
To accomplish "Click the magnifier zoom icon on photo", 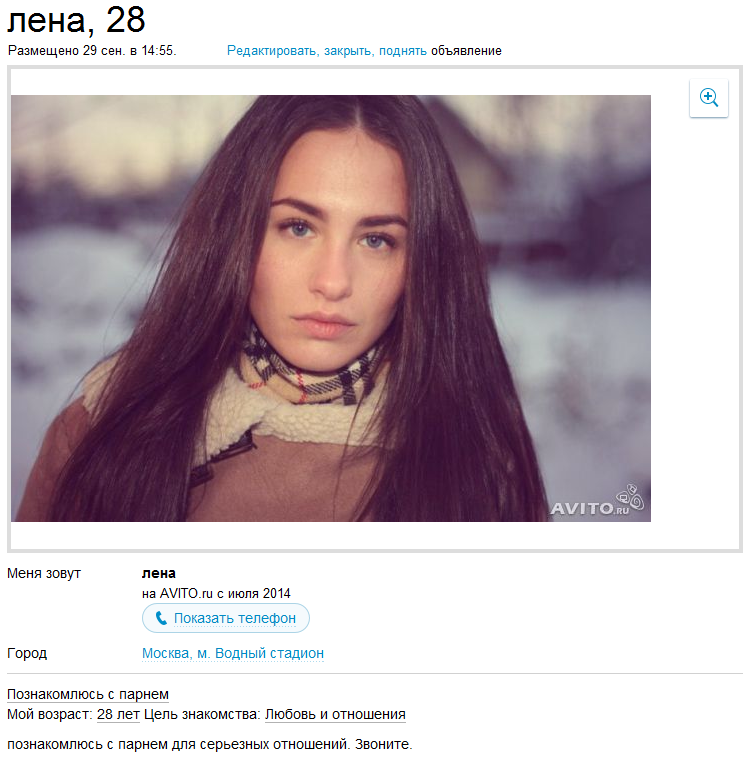I will [708, 97].
